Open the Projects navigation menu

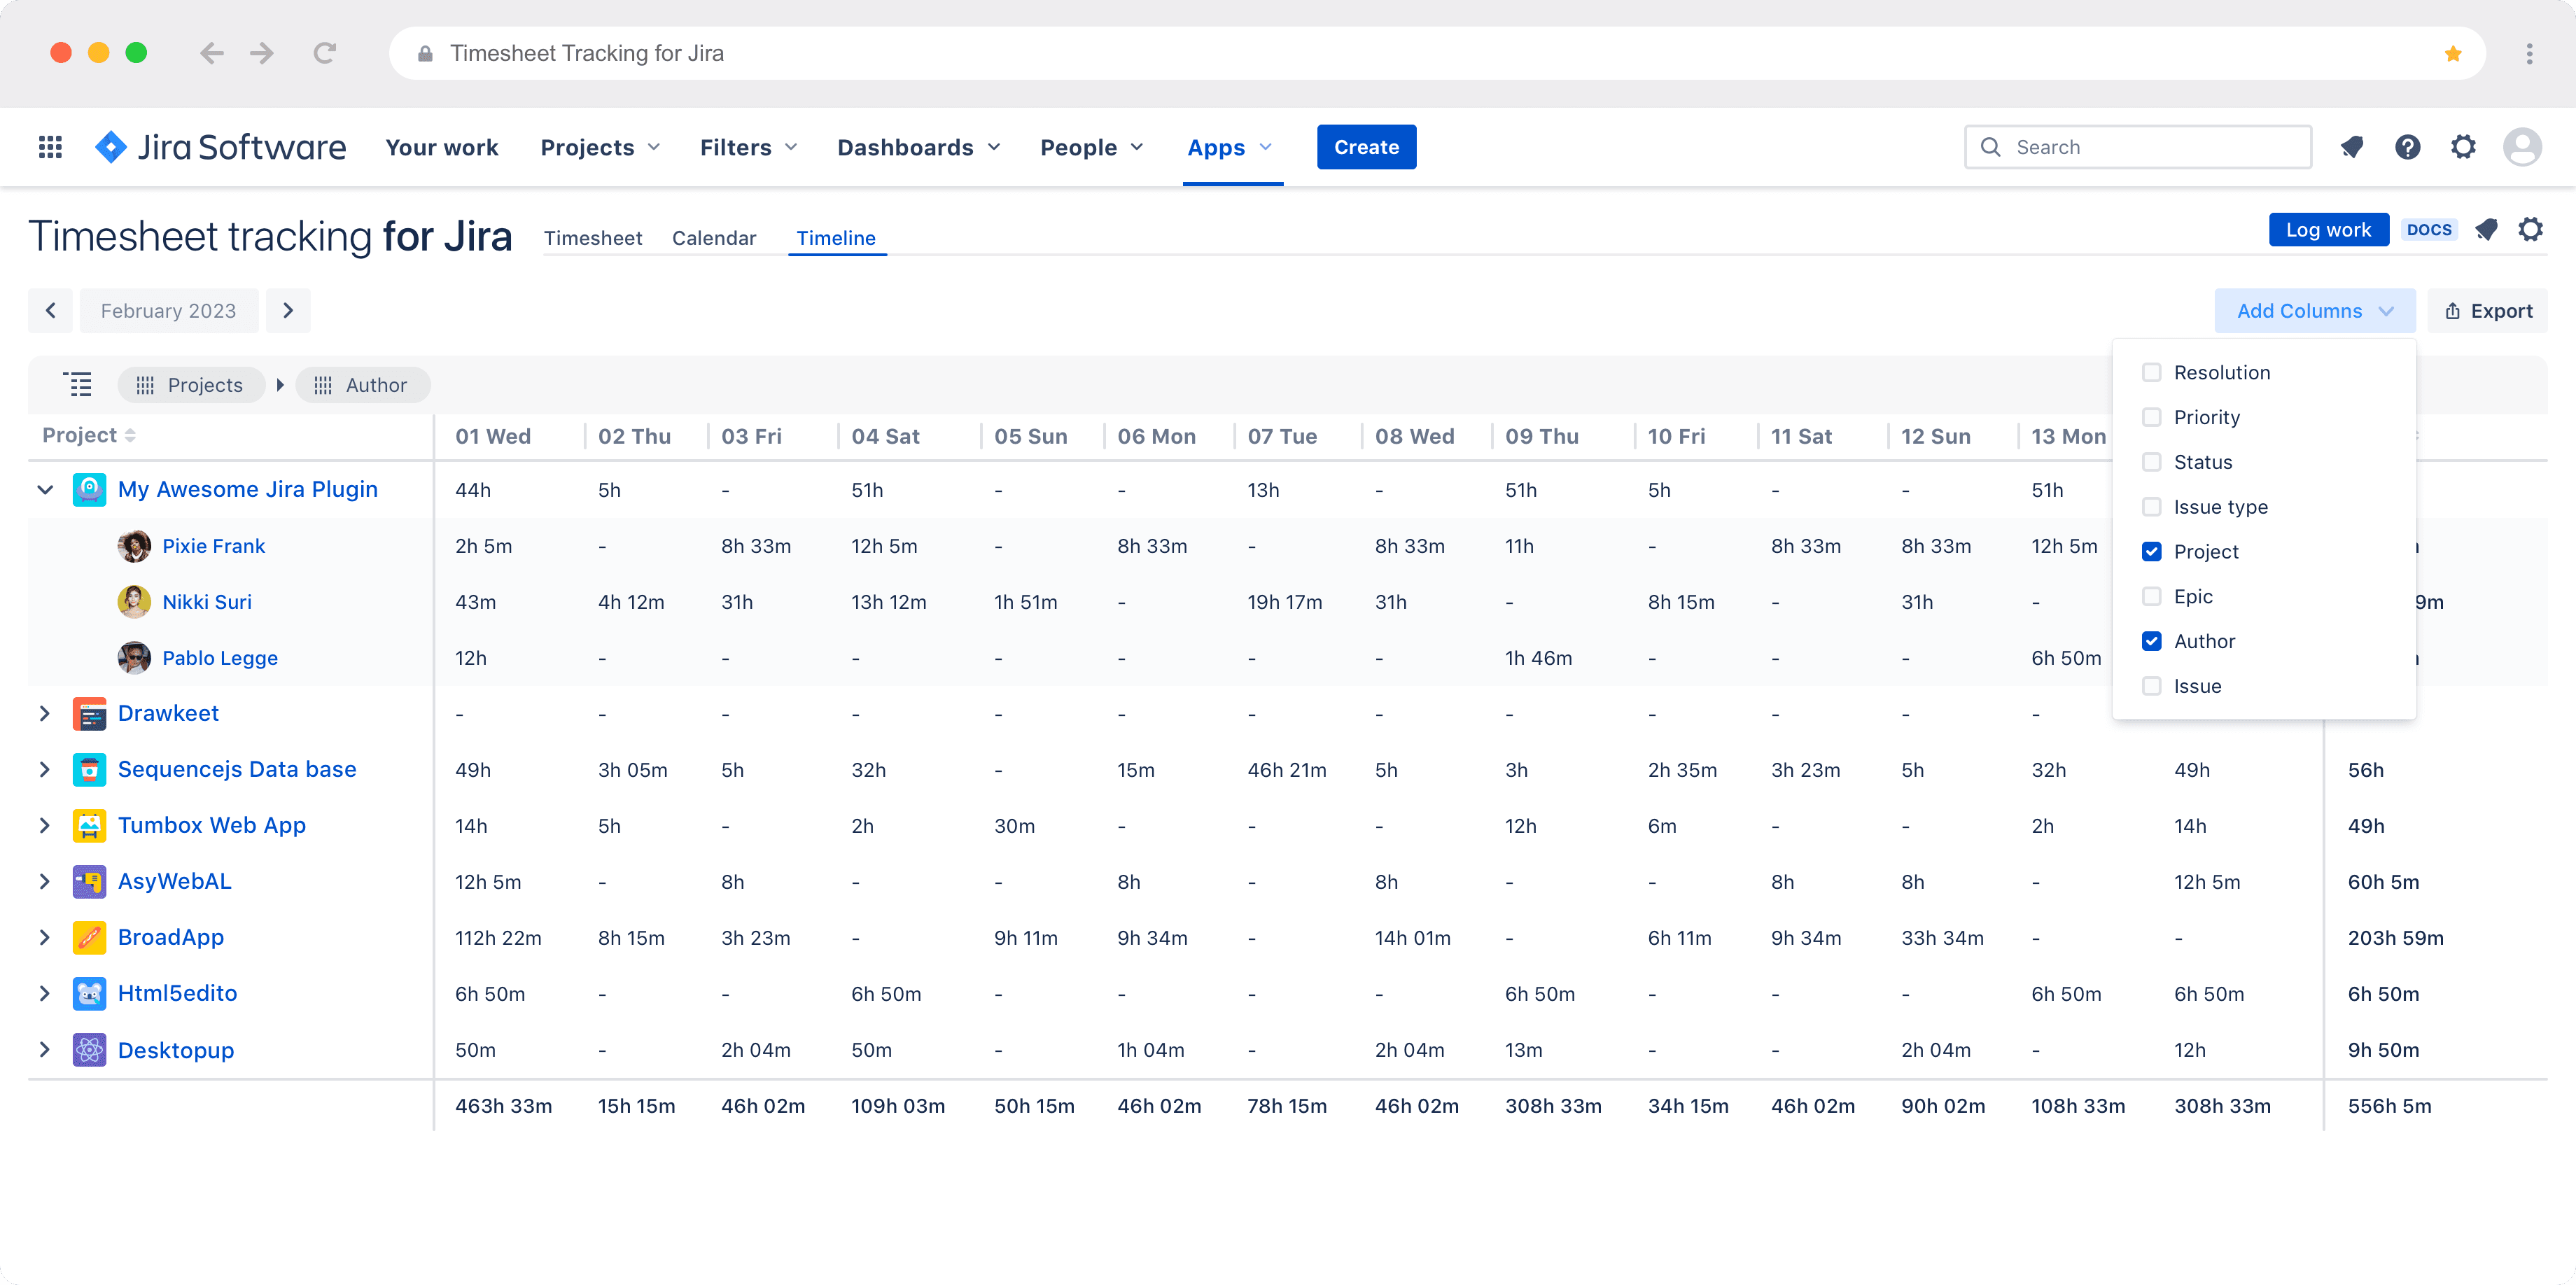tap(600, 147)
